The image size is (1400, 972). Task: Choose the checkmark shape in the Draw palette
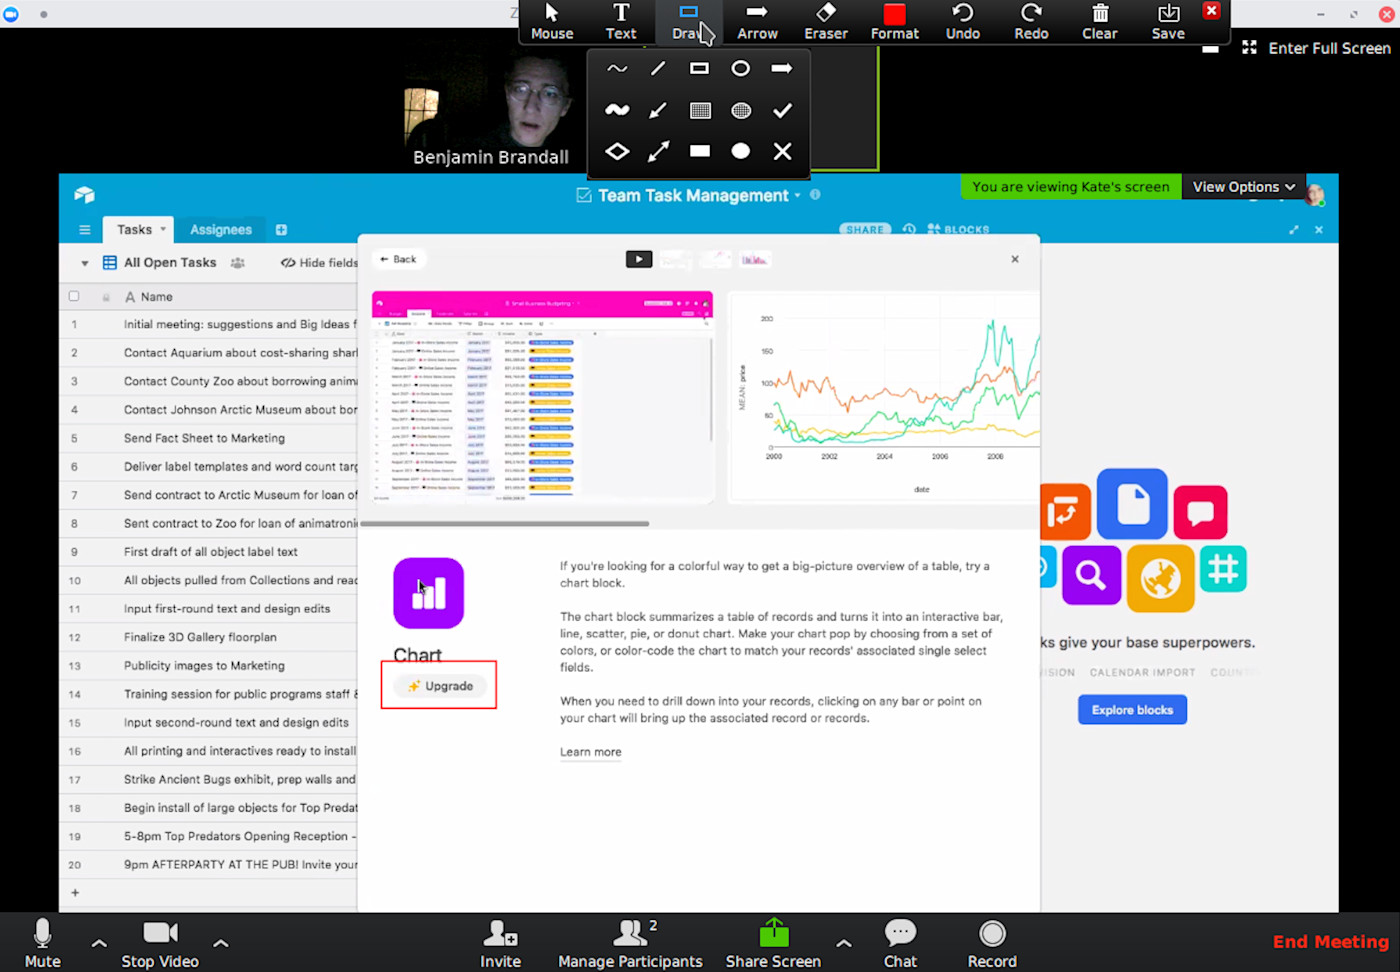[x=782, y=110]
